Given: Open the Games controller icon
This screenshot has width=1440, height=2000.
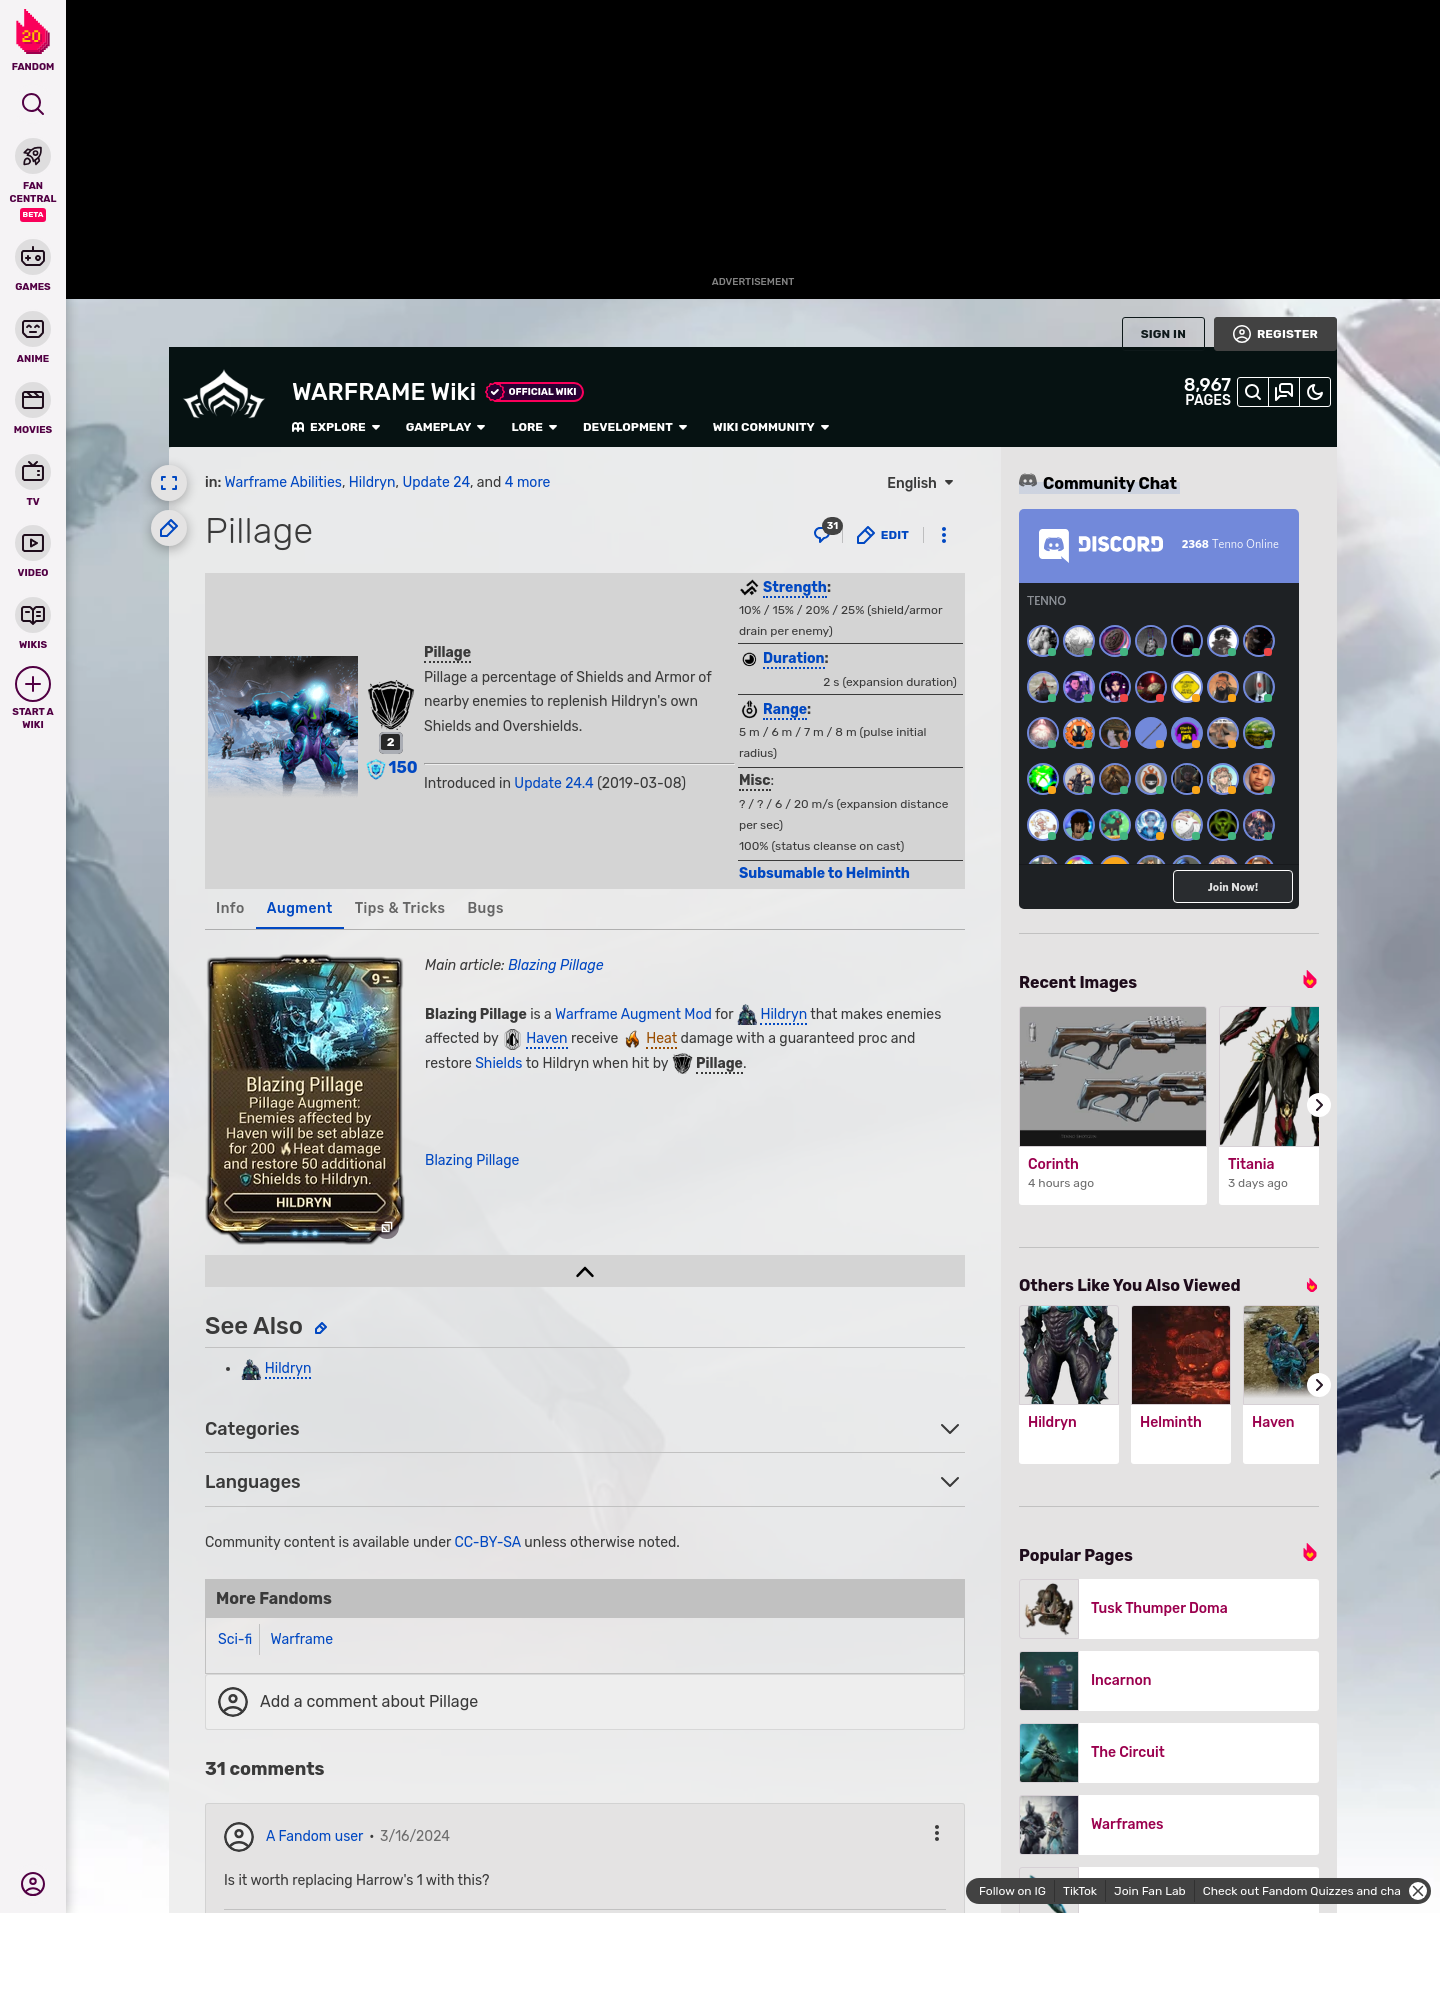Looking at the screenshot, I should (33, 257).
